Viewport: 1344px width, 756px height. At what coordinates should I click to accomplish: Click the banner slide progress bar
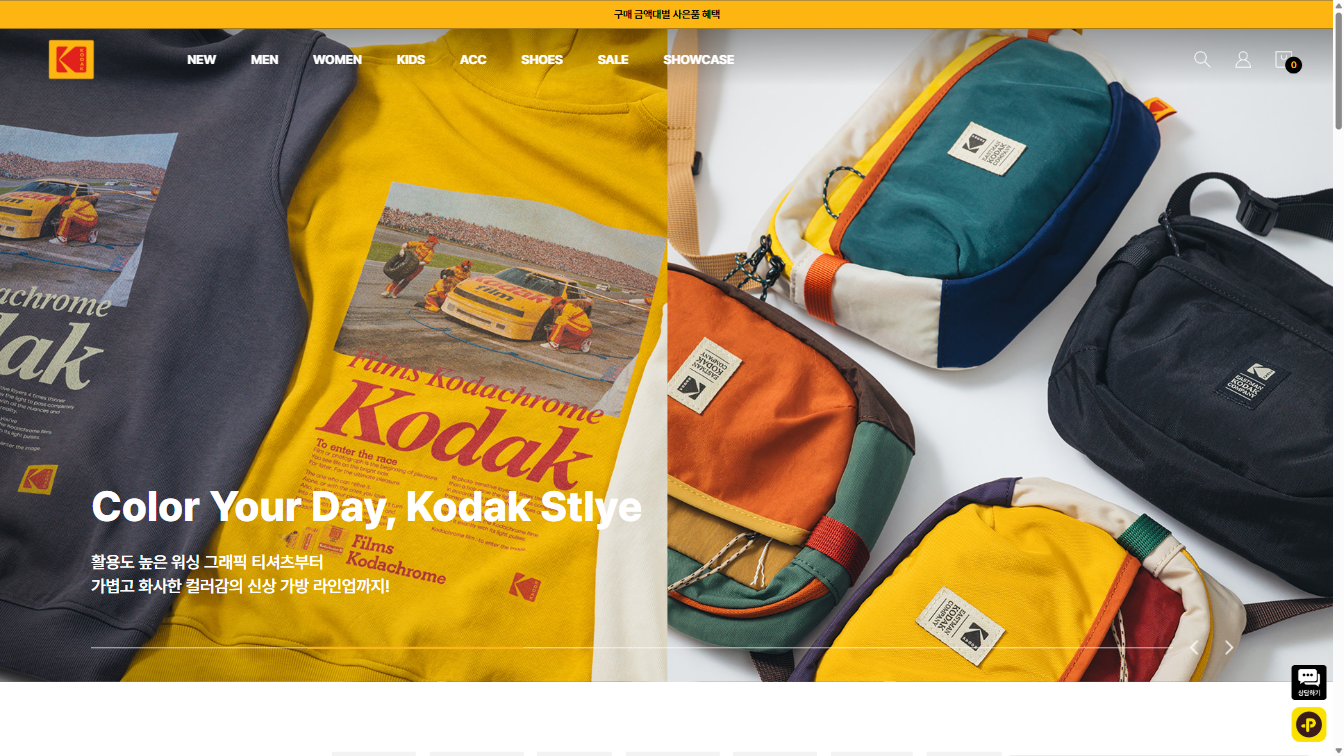(x=630, y=648)
